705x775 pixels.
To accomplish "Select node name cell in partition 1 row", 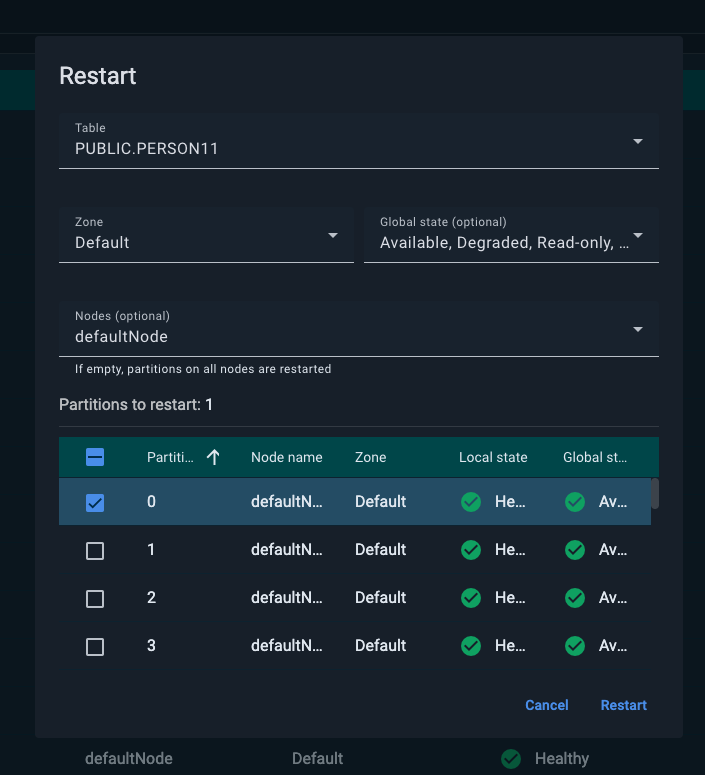I will point(287,550).
